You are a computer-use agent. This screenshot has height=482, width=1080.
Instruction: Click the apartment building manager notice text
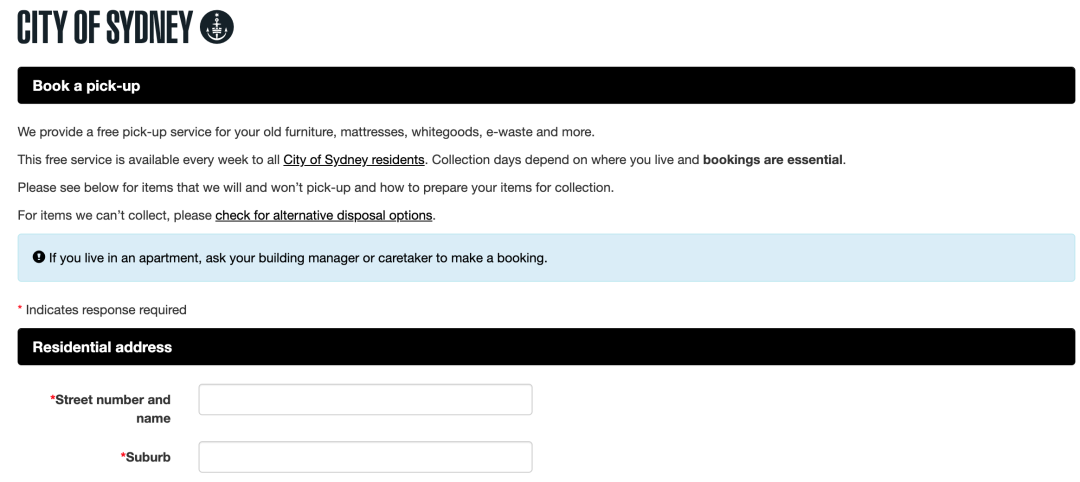pos(298,258)
